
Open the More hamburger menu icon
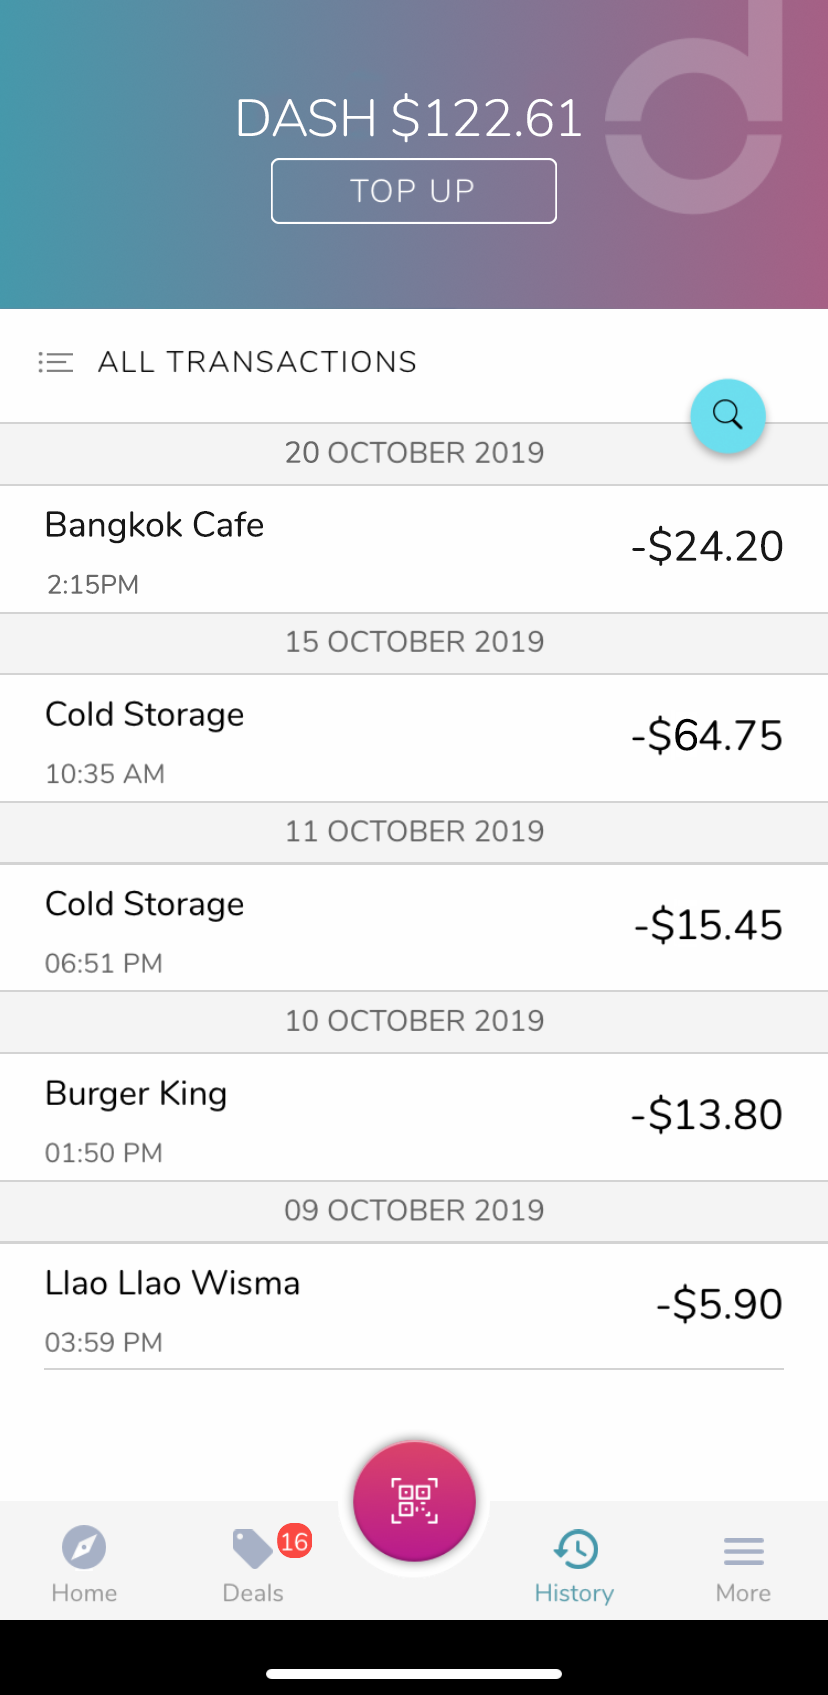pos(743,1551)
